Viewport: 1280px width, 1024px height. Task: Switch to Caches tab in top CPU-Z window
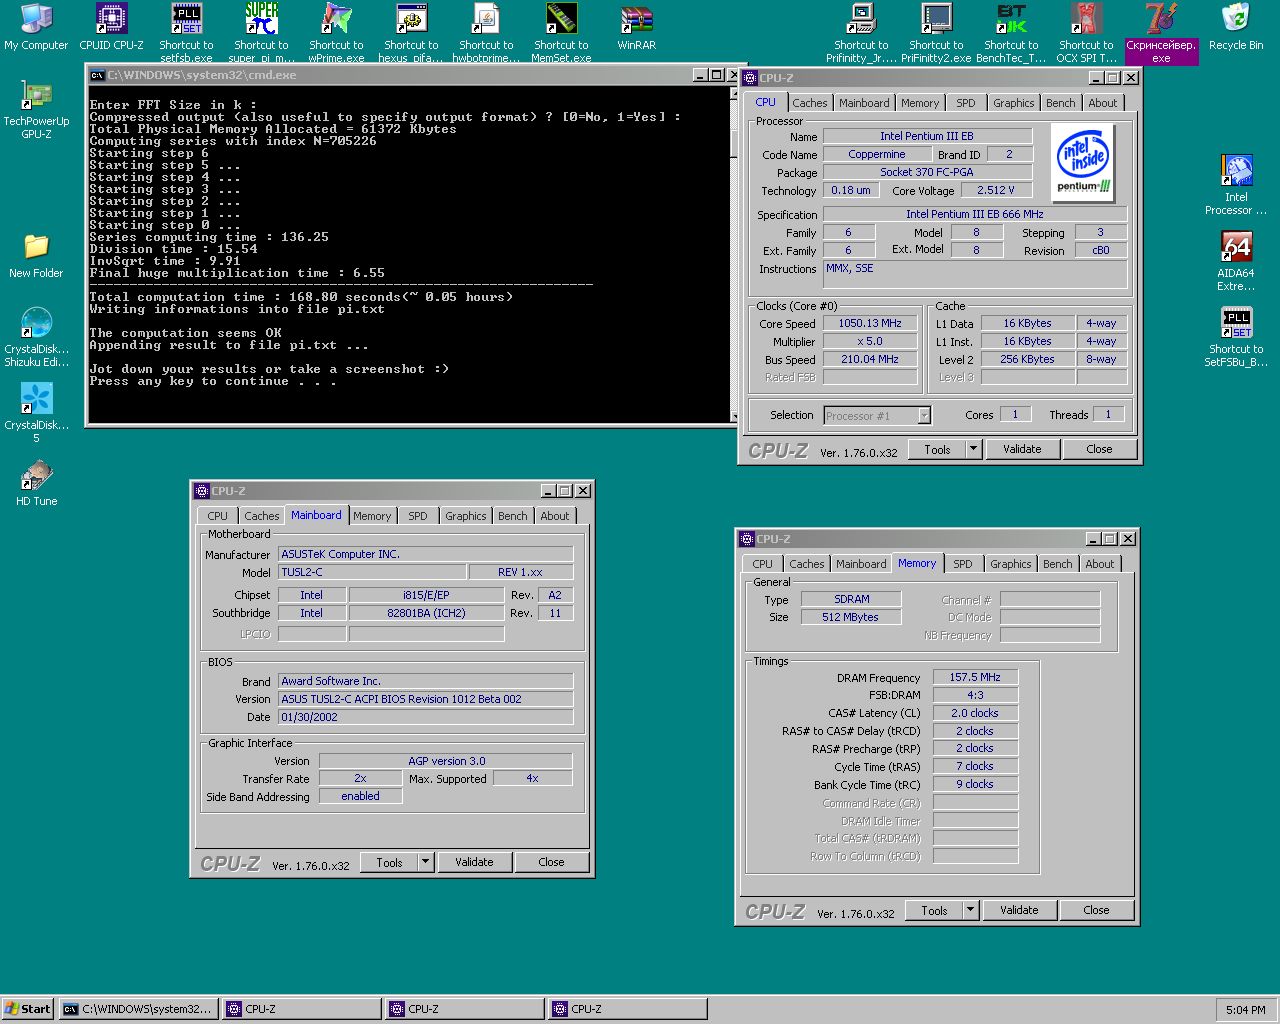[x=810, y=103]
